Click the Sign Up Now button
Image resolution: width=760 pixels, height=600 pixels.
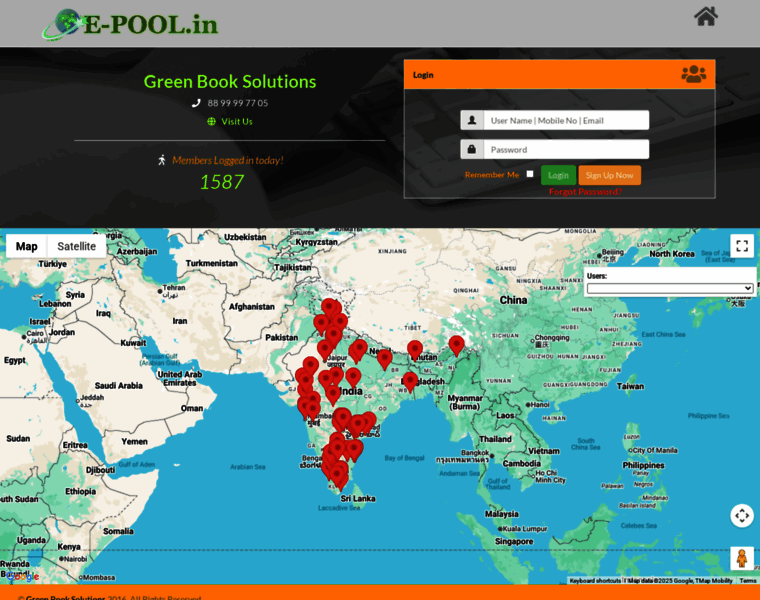point(609,175)
